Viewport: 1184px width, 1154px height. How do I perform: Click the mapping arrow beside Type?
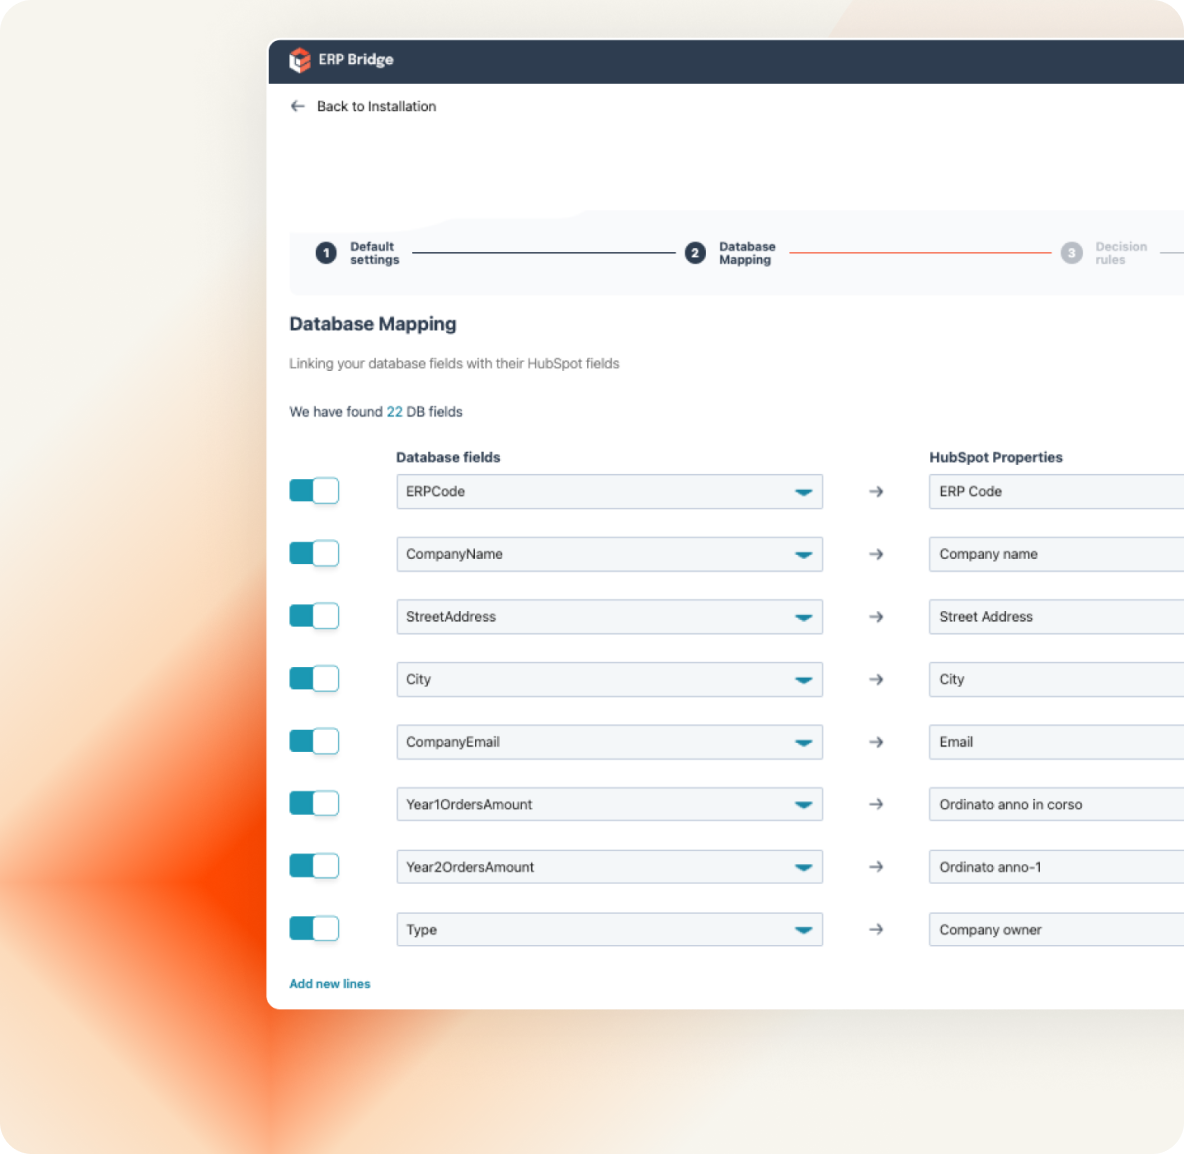(876, 930)
